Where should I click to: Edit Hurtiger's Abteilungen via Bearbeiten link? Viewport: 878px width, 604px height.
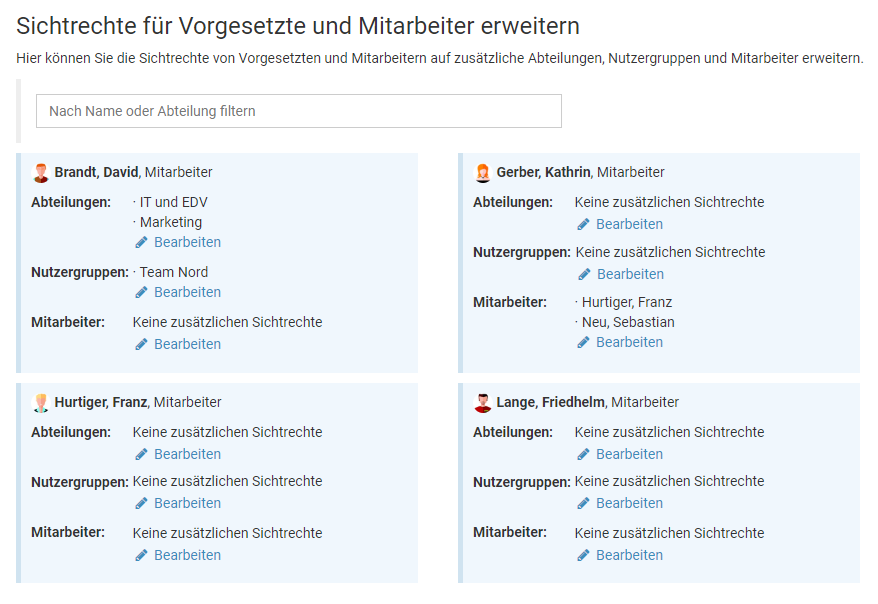point(187,454)
